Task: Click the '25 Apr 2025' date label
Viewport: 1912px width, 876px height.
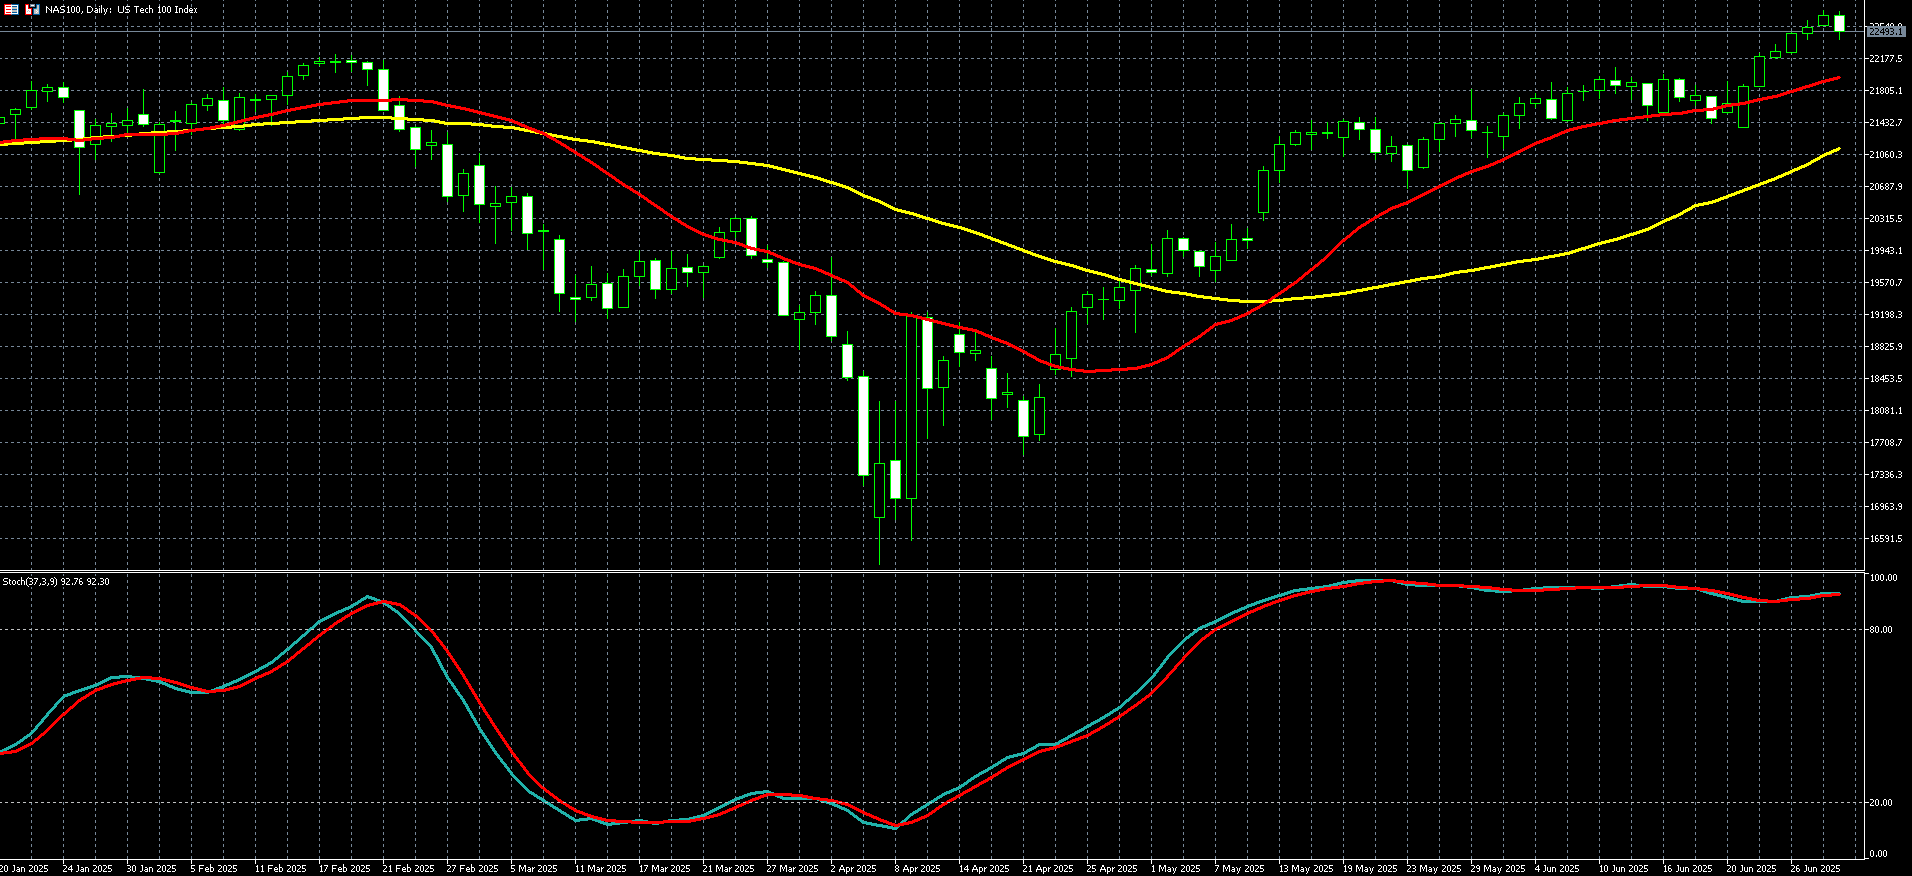Action: point(1111,869)
